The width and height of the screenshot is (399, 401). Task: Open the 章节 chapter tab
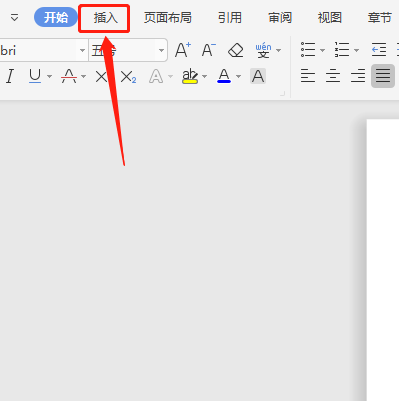pos(379,18)
